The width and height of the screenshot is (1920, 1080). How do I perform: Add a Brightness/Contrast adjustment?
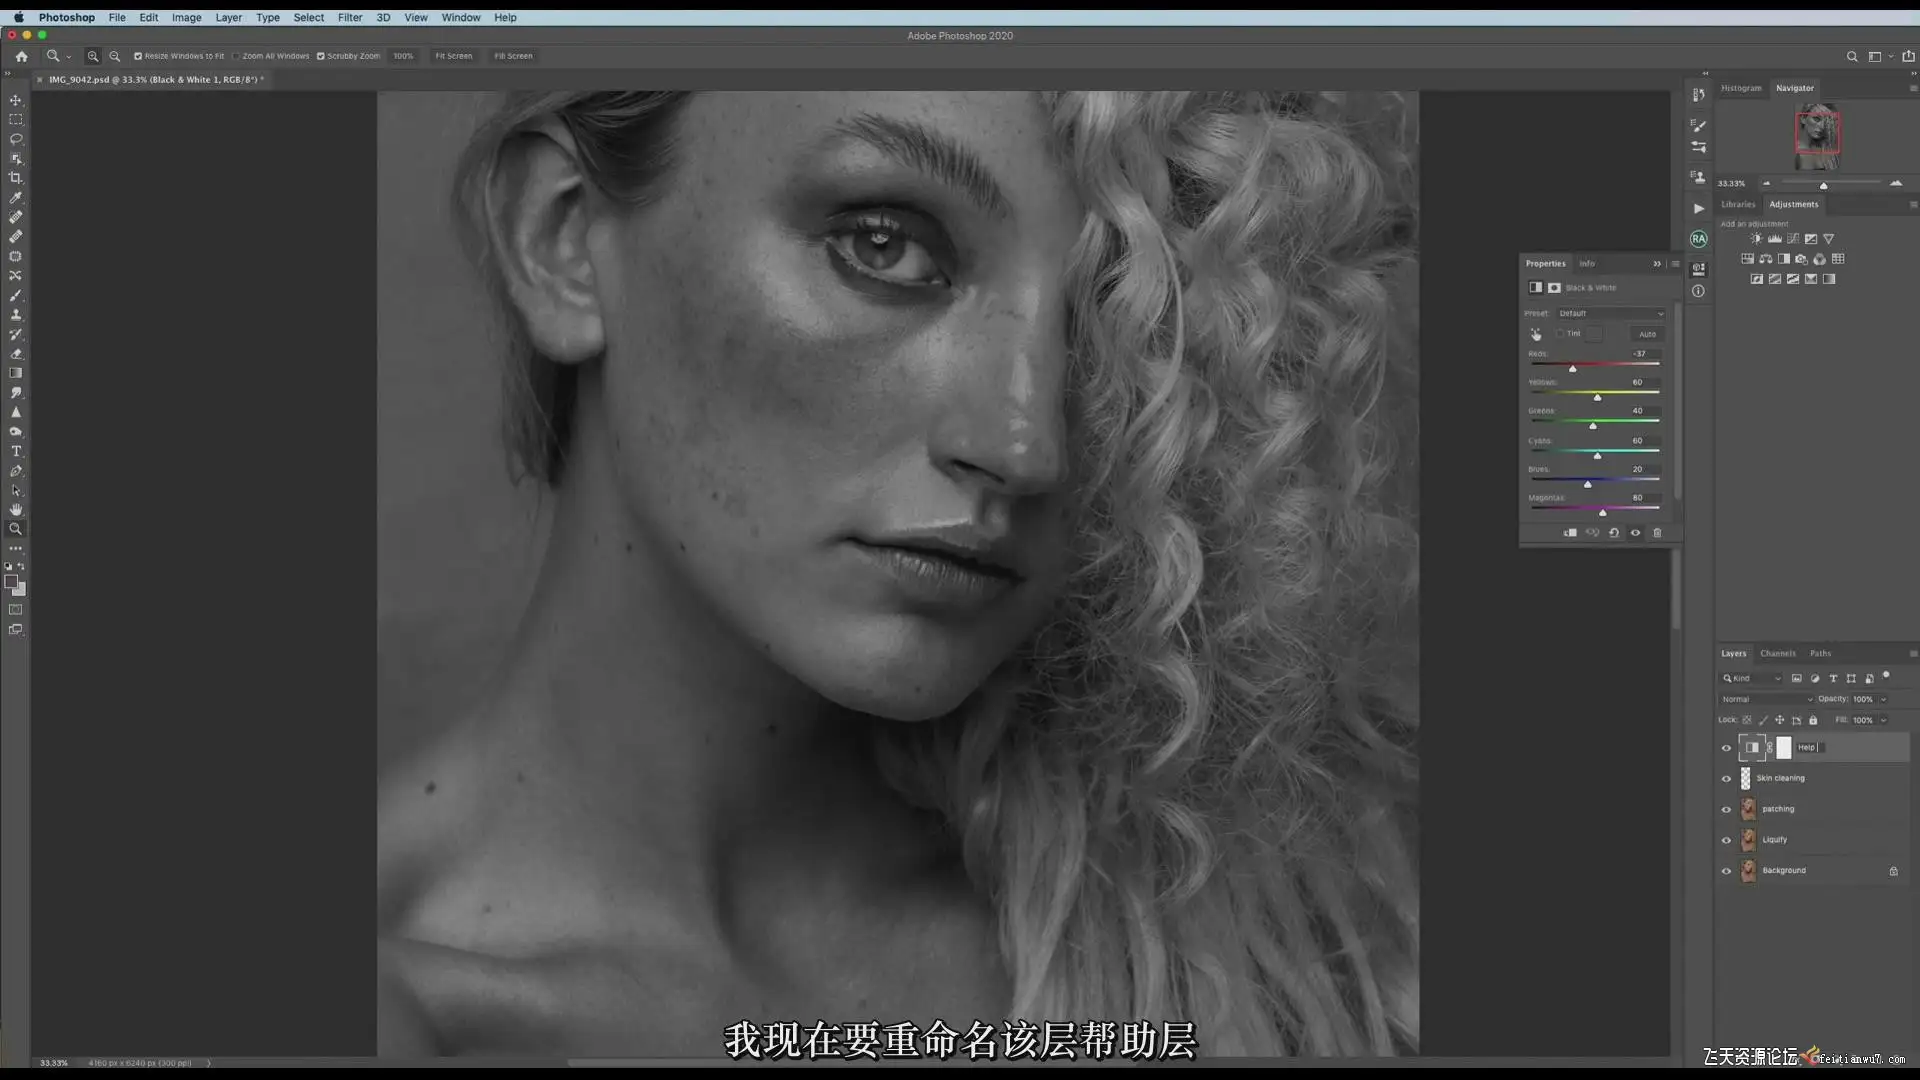1756,239
